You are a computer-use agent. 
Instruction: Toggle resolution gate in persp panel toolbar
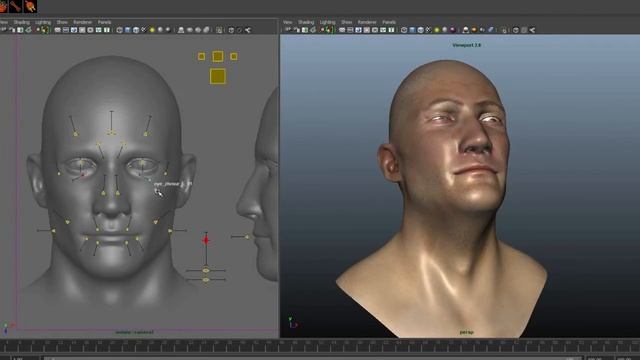[358, 30]
